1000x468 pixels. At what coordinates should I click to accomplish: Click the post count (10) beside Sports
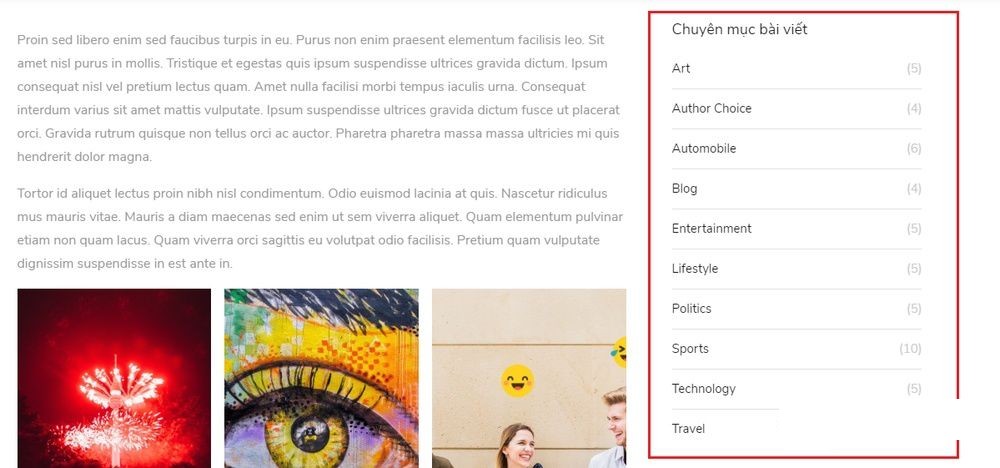[x=910, y=349]
